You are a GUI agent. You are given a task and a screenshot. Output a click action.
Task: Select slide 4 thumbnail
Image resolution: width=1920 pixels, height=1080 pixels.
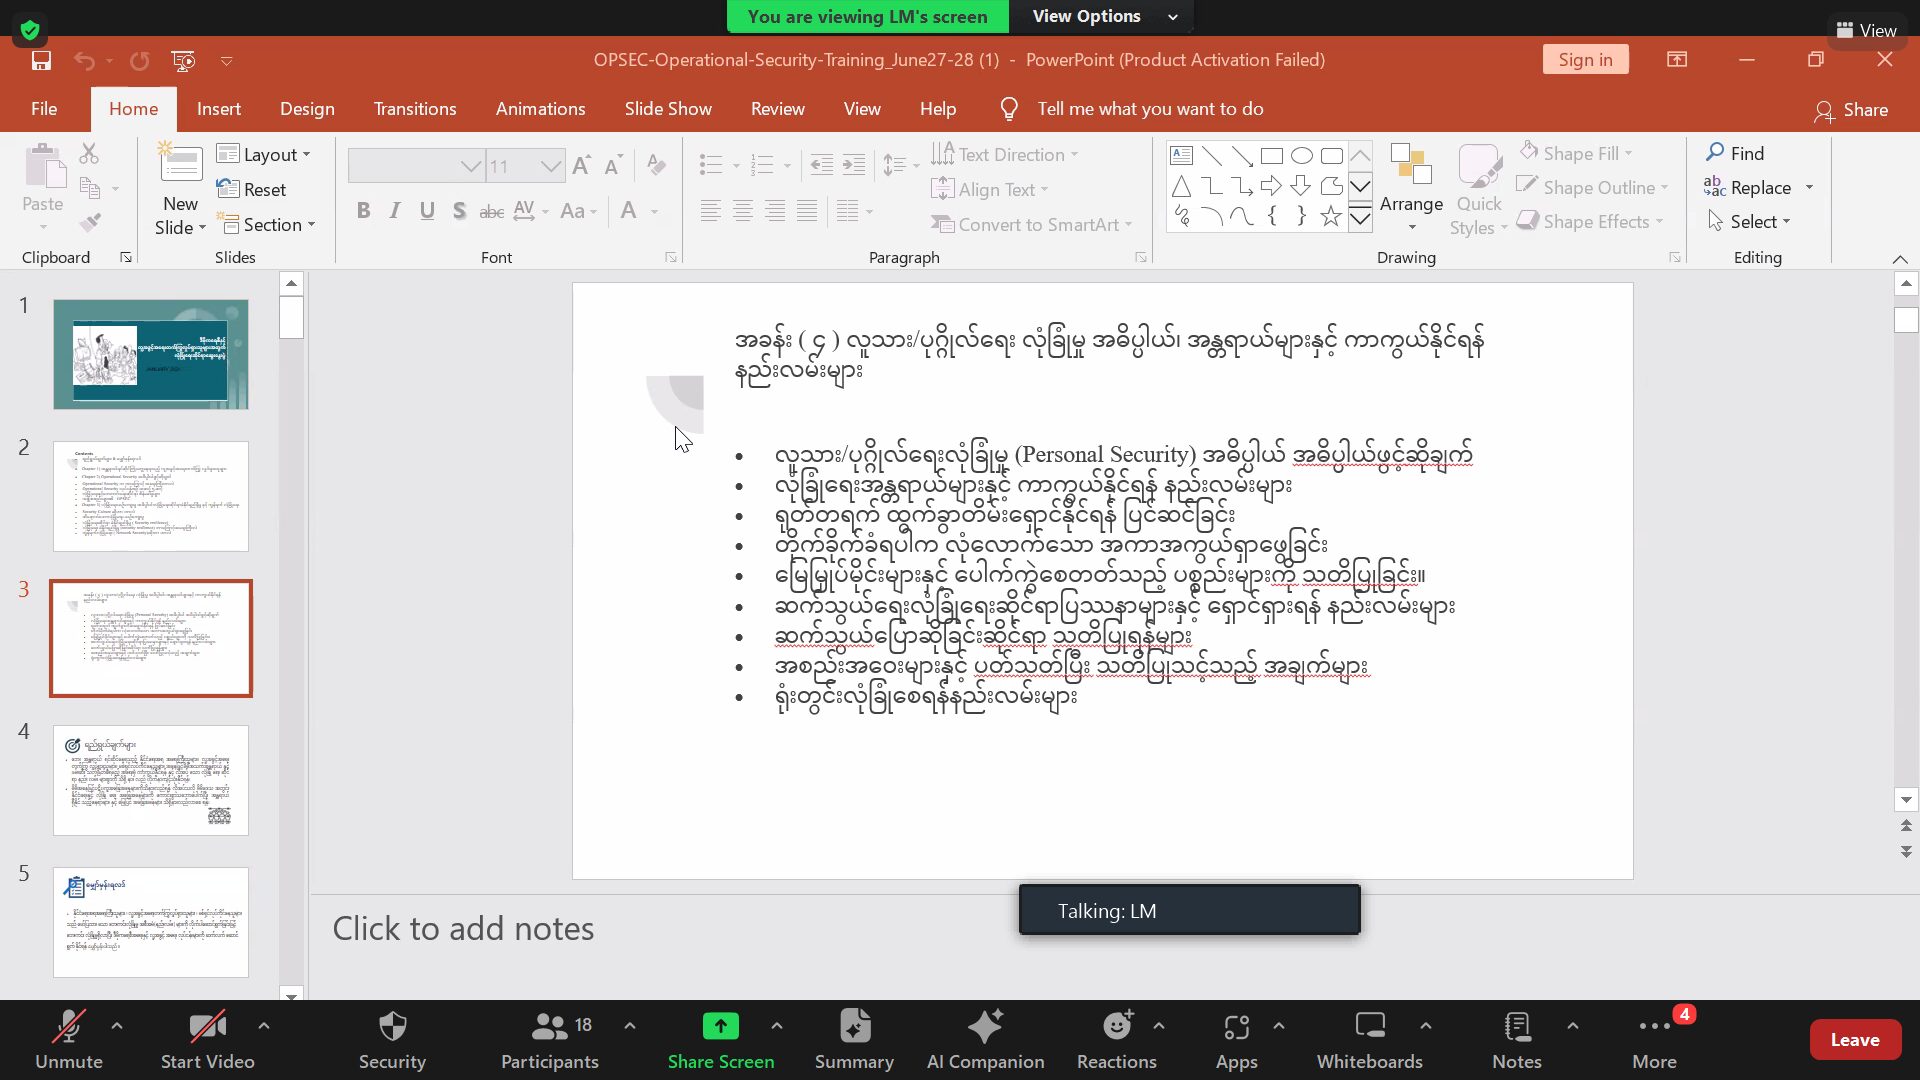(x=151, y=780)
